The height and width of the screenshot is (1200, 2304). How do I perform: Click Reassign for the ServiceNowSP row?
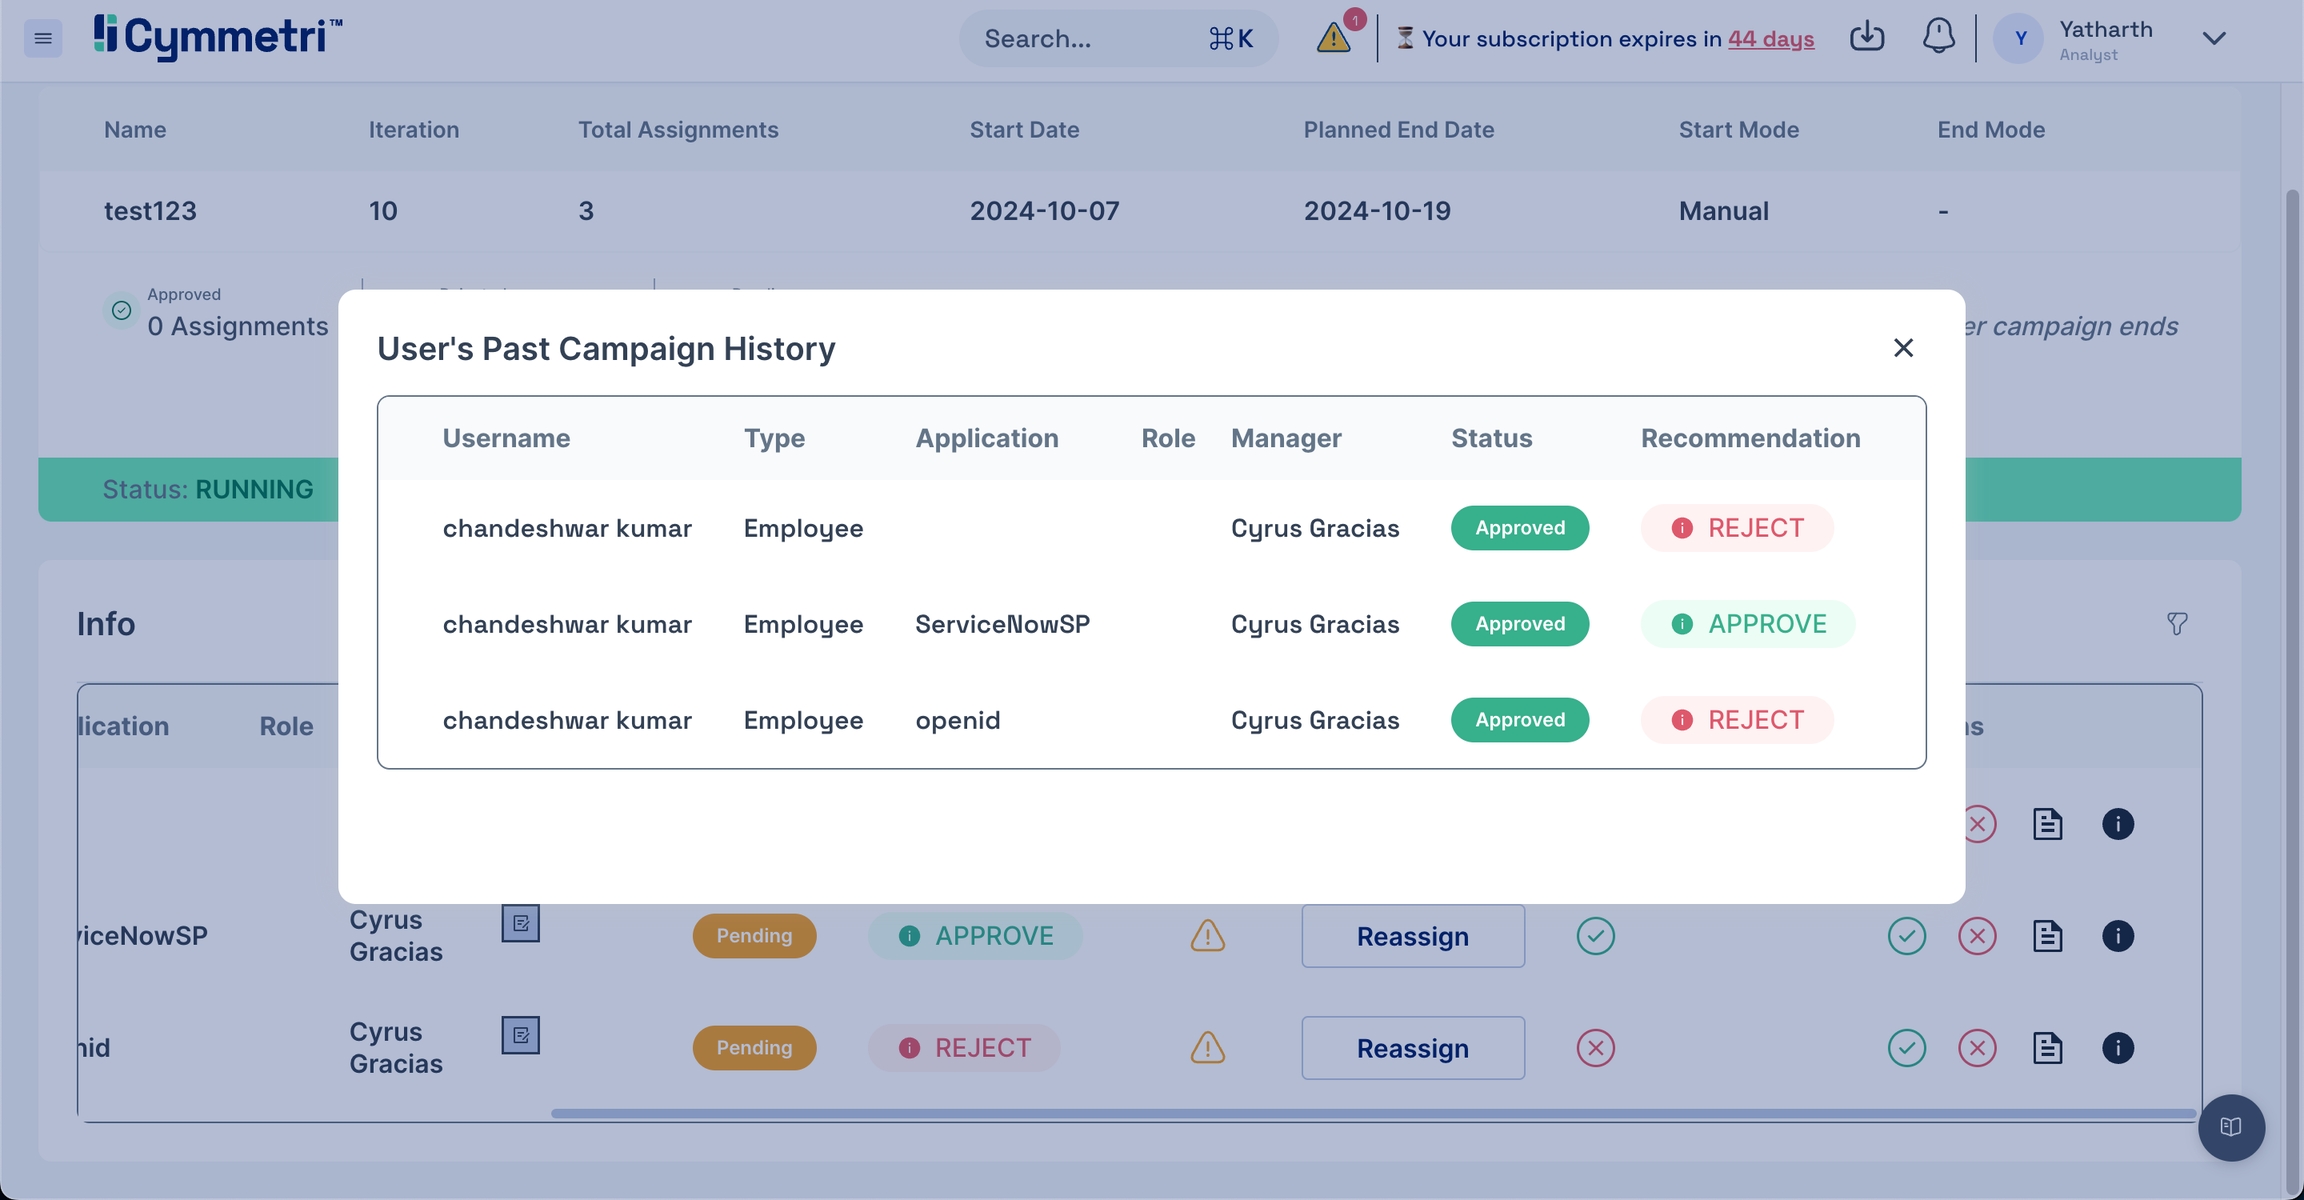(1412, 936)
